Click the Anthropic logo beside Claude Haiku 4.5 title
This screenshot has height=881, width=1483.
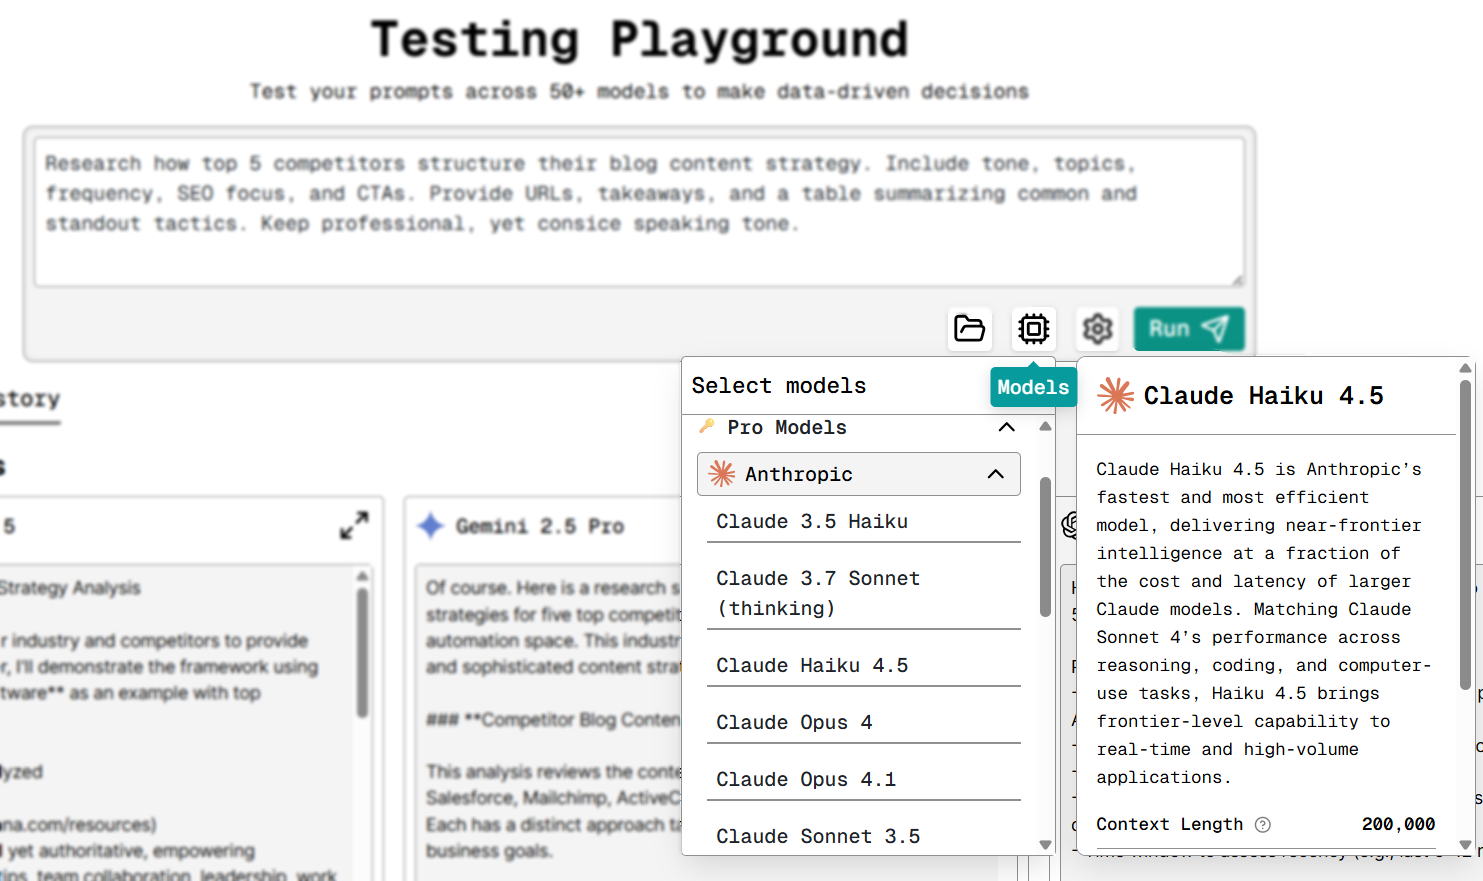(1116, 396)
